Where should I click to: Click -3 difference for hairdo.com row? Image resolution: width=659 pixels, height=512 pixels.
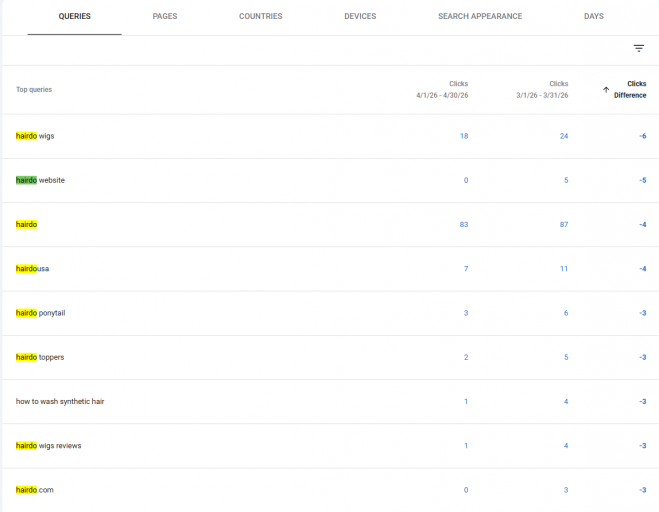tap(643, 490)
